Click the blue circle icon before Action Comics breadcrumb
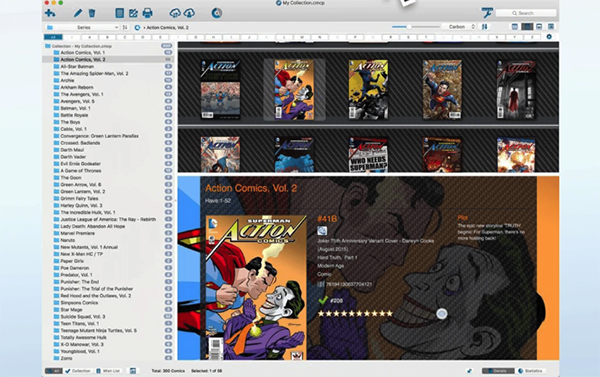Screen dimensions: 600x377 (x=137, y=28)
